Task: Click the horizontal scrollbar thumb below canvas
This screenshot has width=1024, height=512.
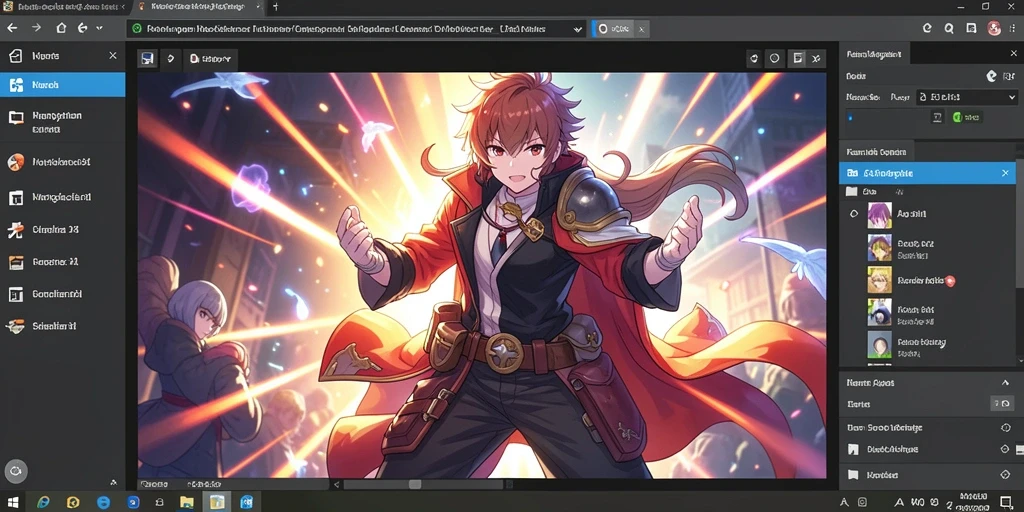Action: pos(415,485)
